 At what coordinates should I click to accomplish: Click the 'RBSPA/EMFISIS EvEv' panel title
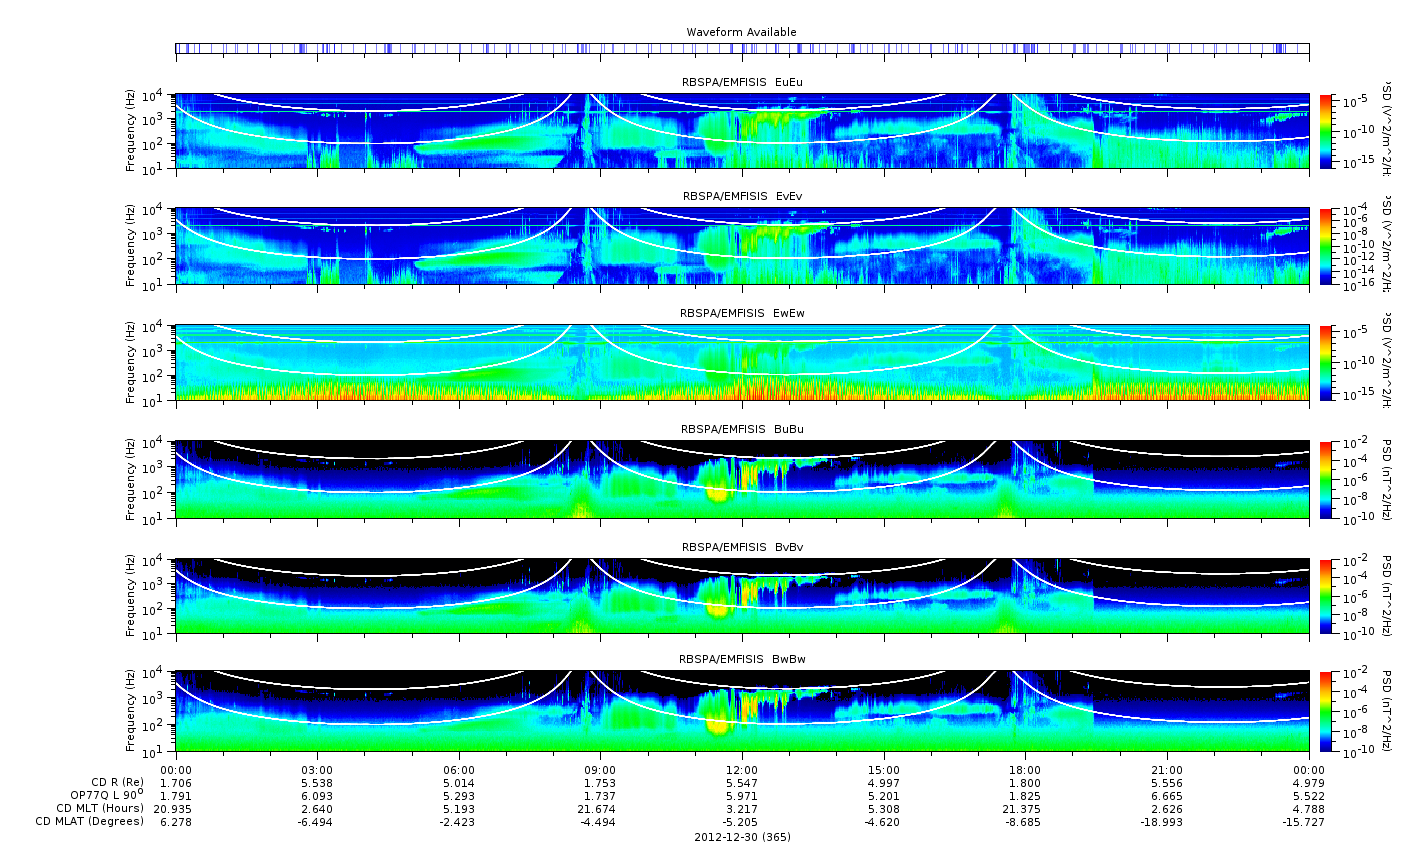[742, 197]
